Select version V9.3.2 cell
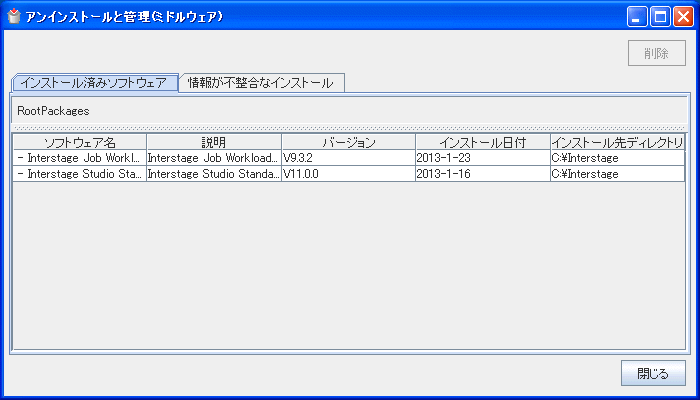The height and width of the screenshot is (400, 700). (349, 158)
